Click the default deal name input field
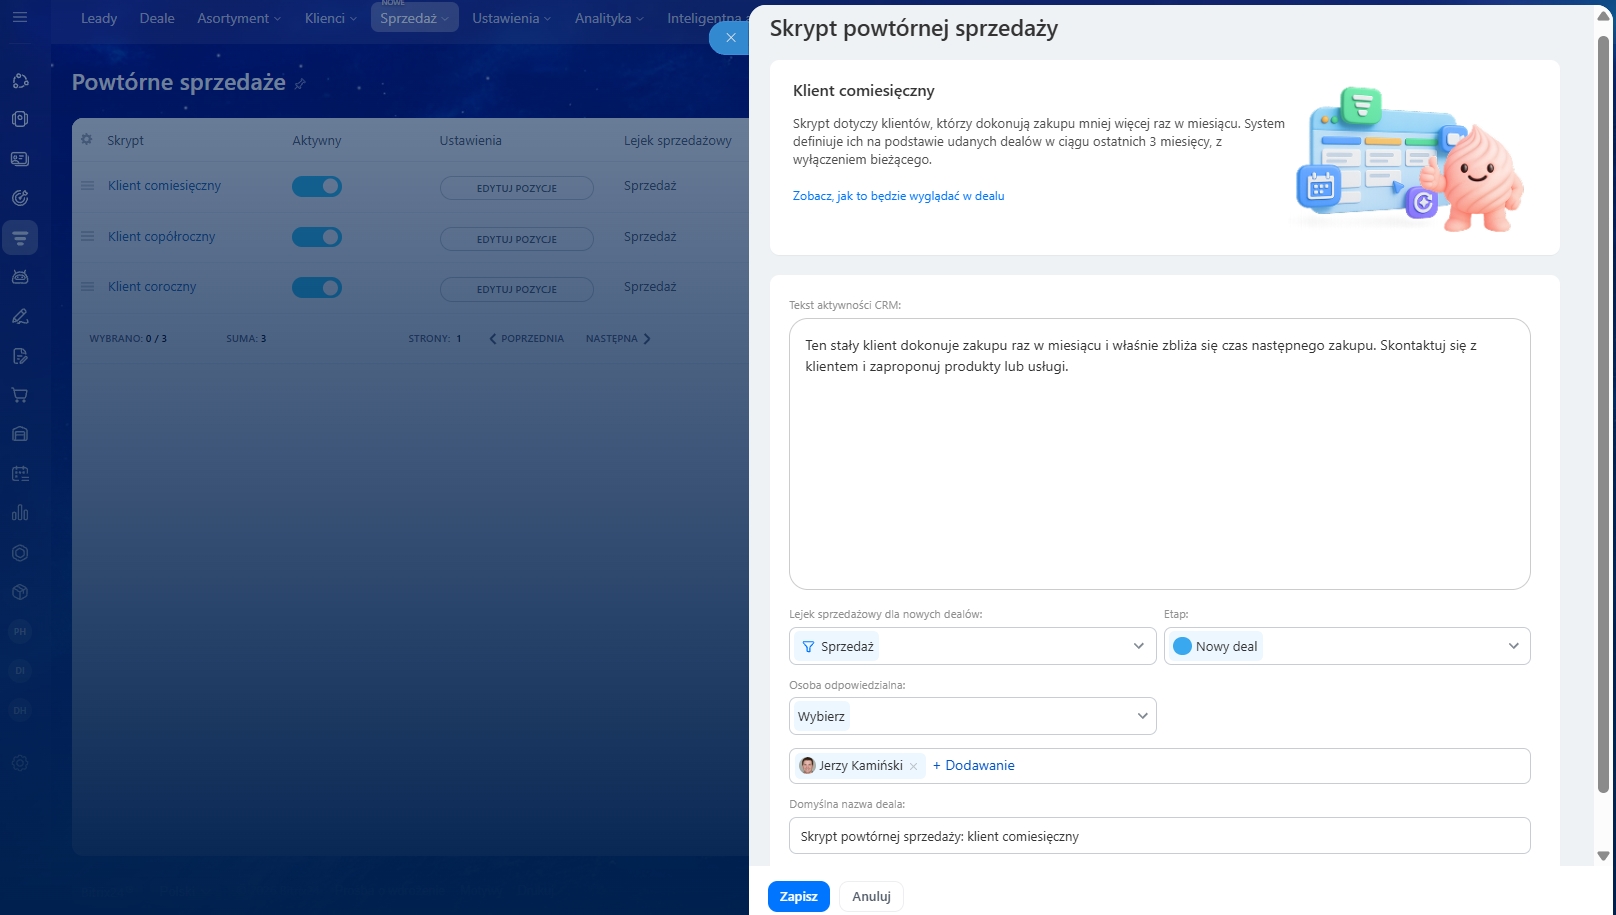Image resolution: width=1616 pixels, height=915 pixels. (x=1159, y=836)
